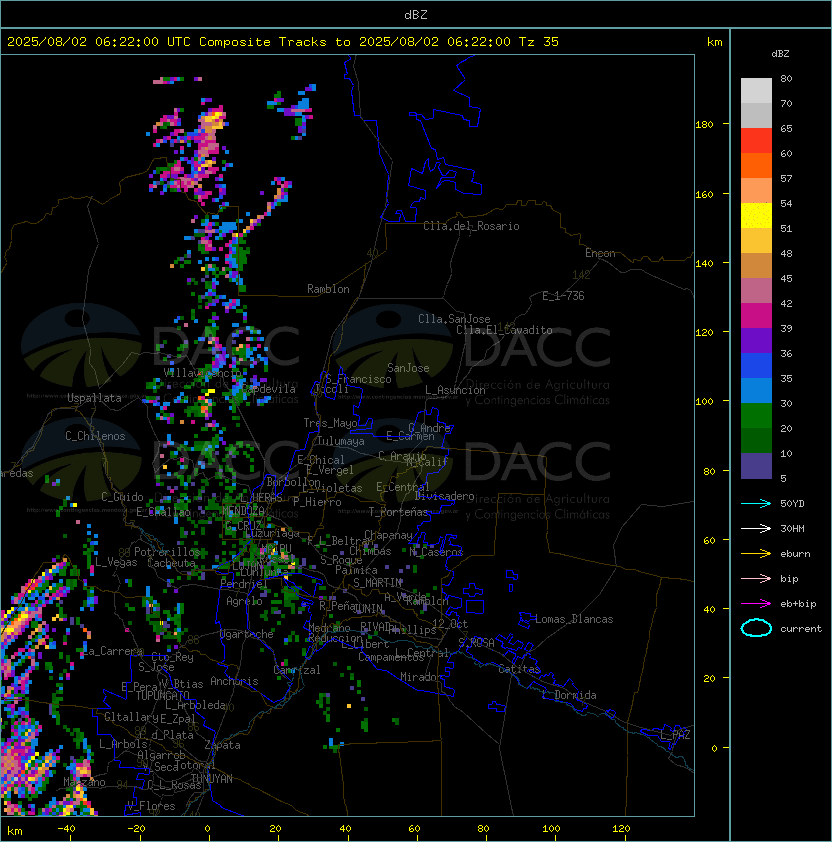Viewport: 832px width, 842px height.
Task: Click the 'C_Chilenos' place label
Action: [95, 436]
